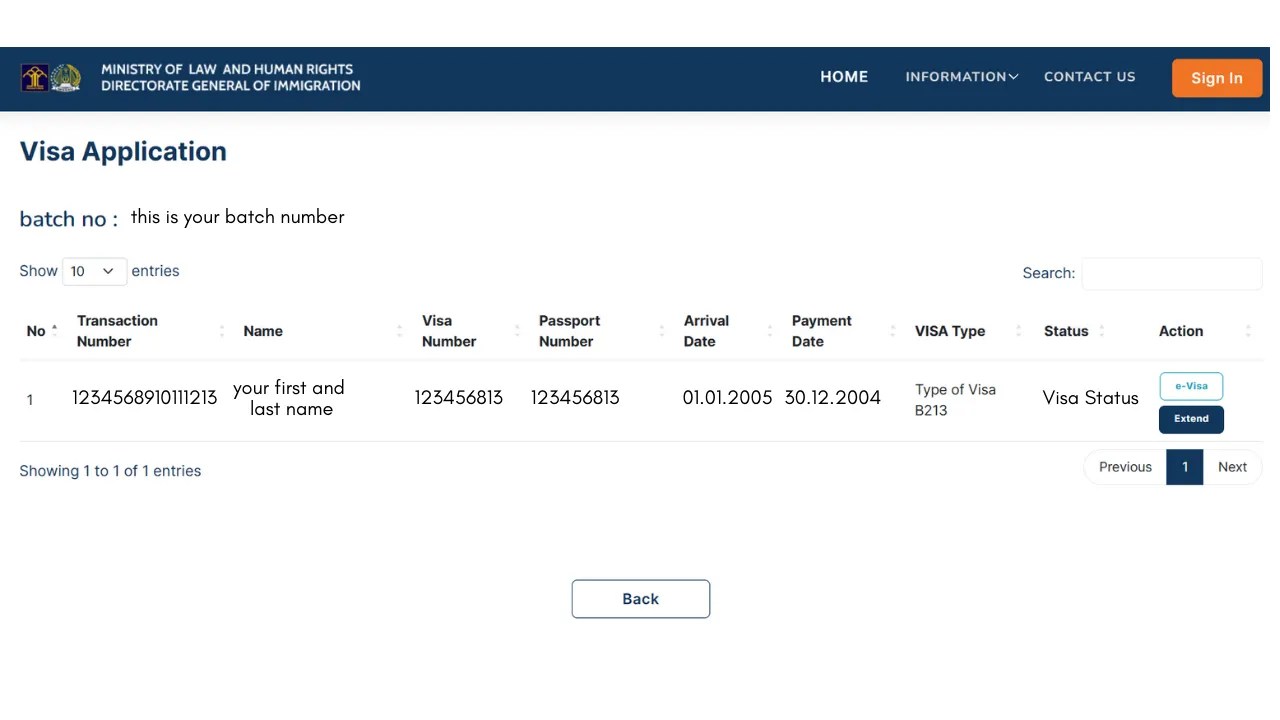
Task: Open the Show entries count dropdown
Action: pyautogui.click(x=94, y=271)
